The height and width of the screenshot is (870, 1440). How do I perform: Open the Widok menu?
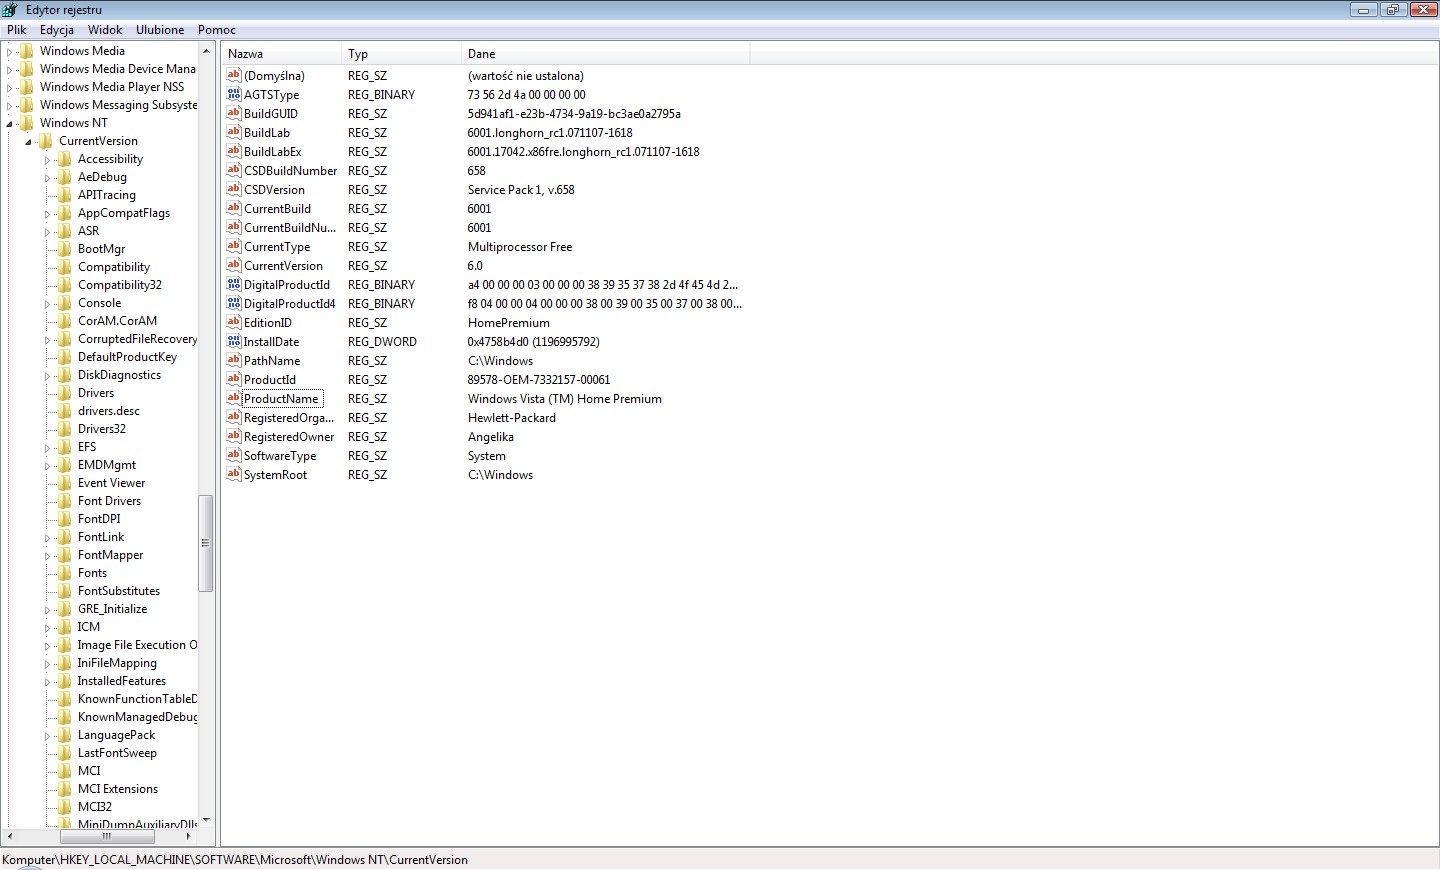tap(105, 30)
